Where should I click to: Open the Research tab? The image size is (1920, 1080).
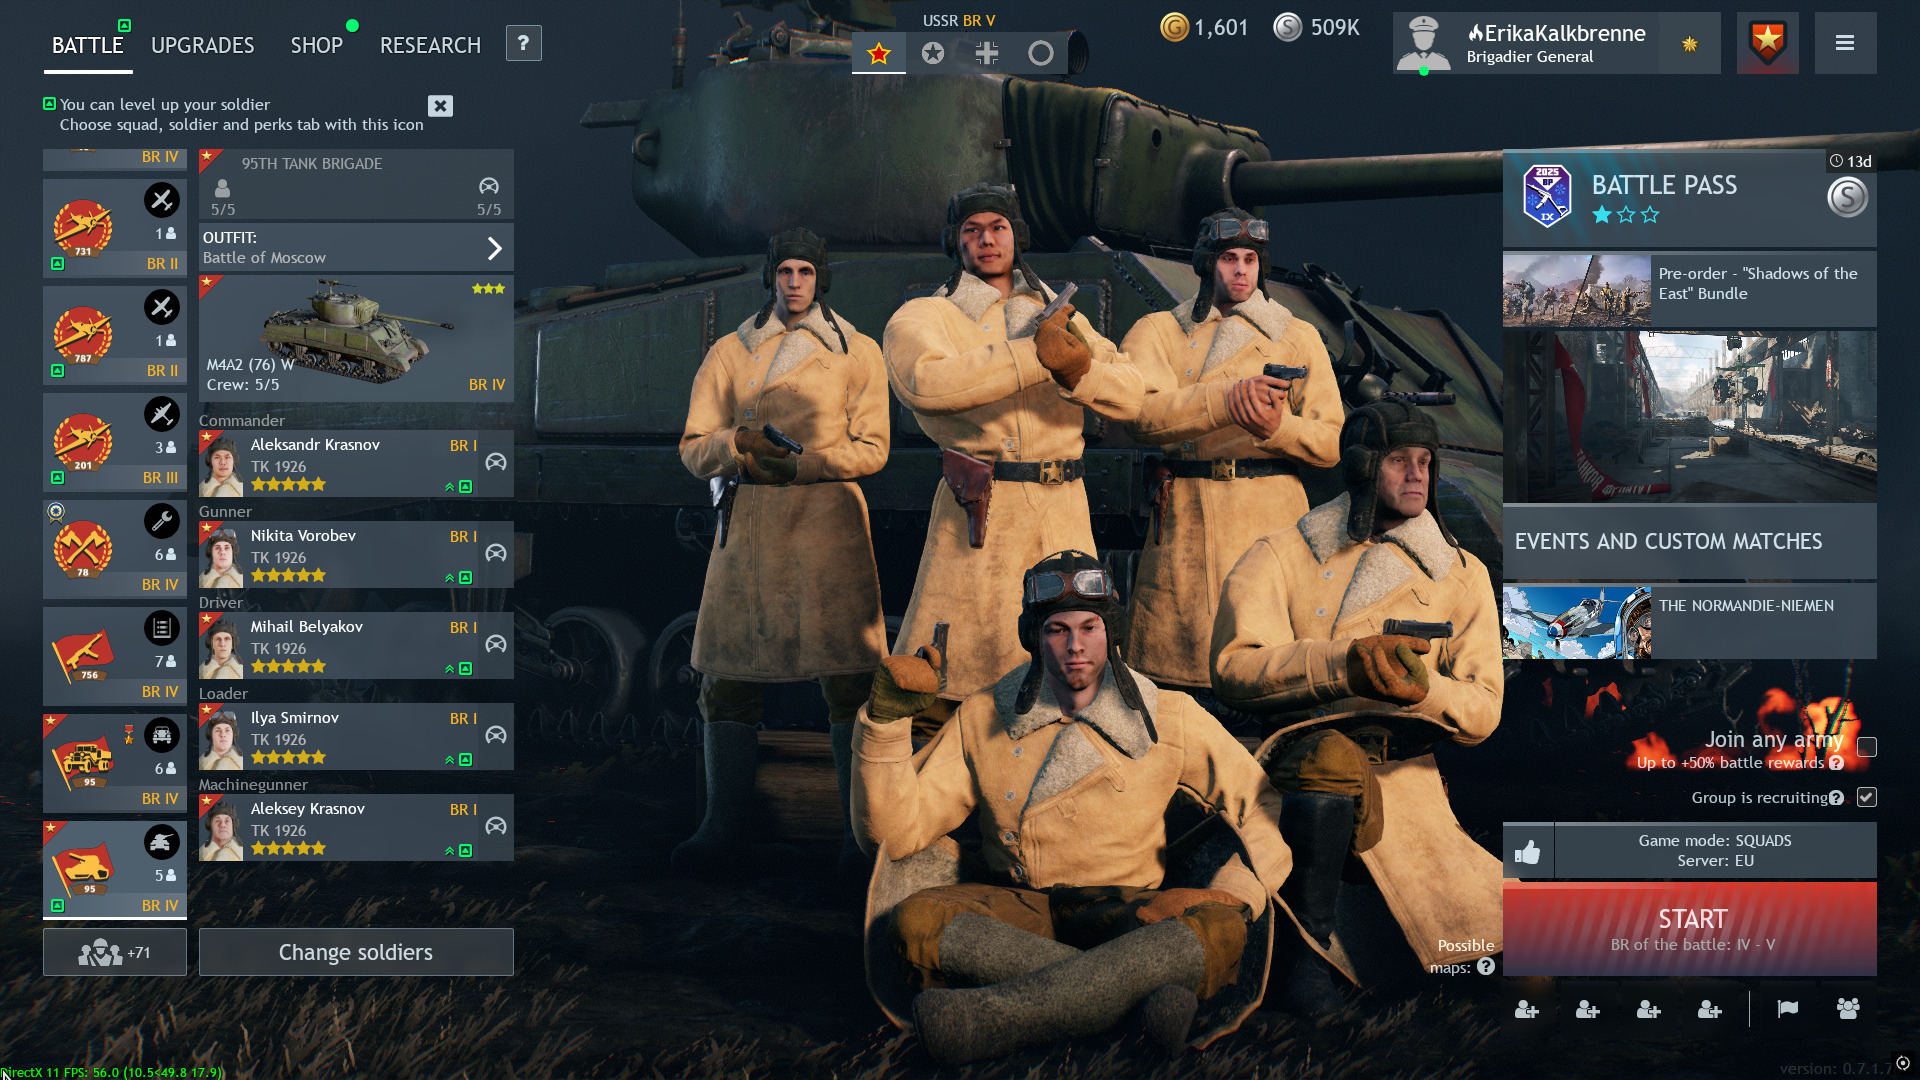(x=430, y=45)
